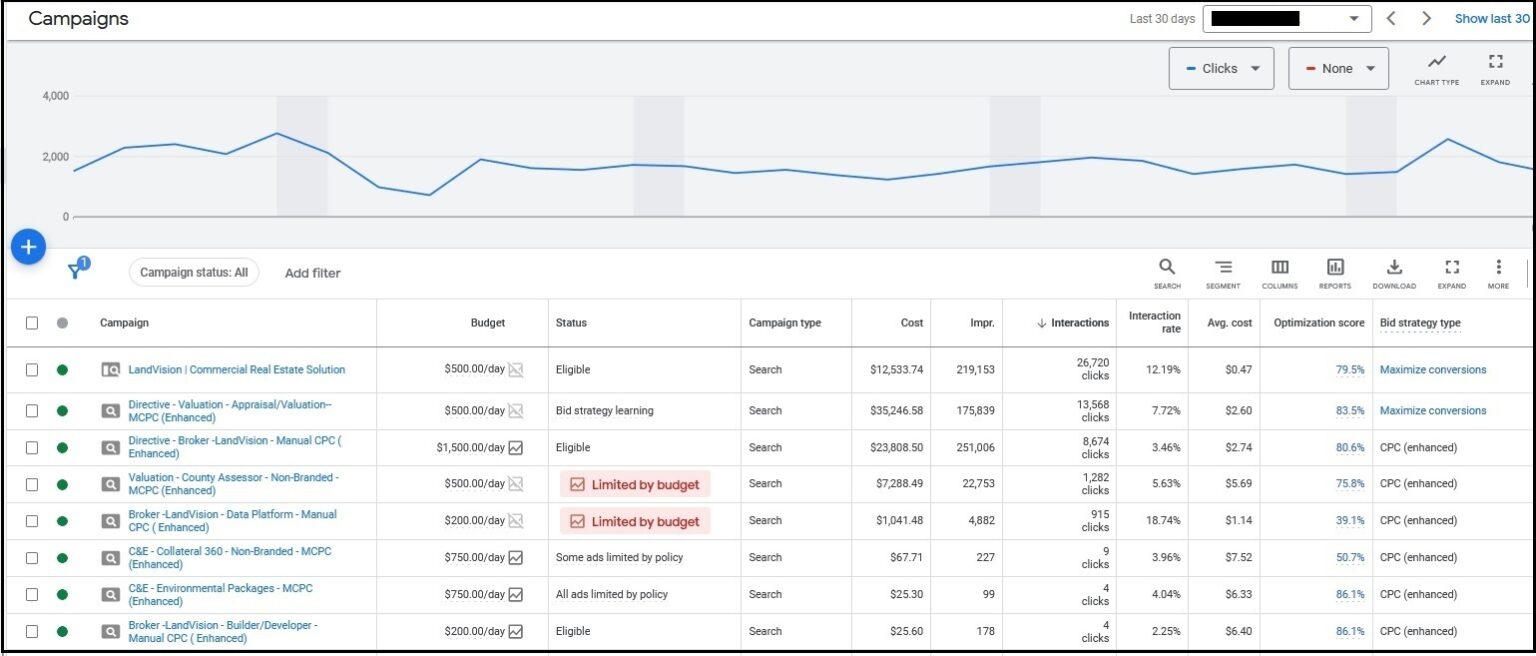Check the select-all campaigns checkbox

tap(32, 323)
